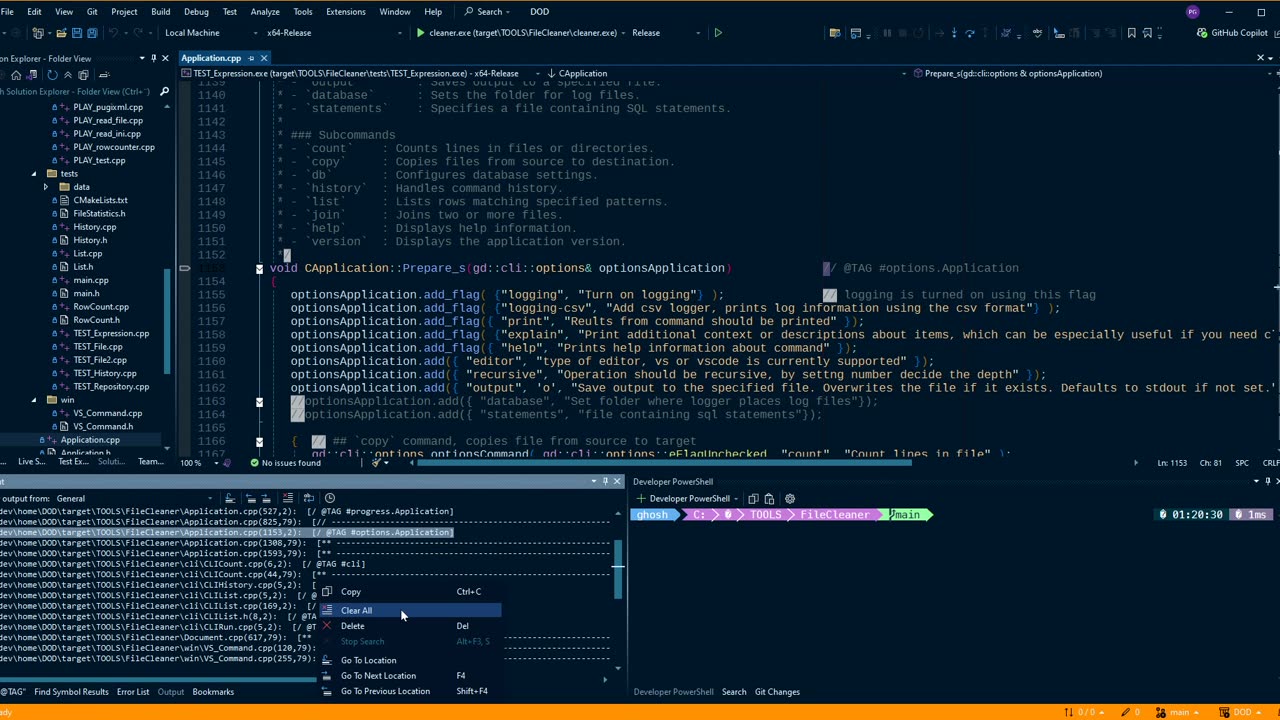Switch to the Find Symbol Results tab
This screenshot has width=1280, height=720.
[71, 692]
